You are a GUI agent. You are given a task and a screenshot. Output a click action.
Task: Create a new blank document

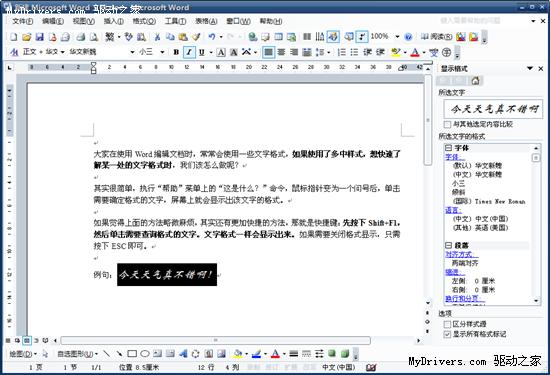click(13, 36)
